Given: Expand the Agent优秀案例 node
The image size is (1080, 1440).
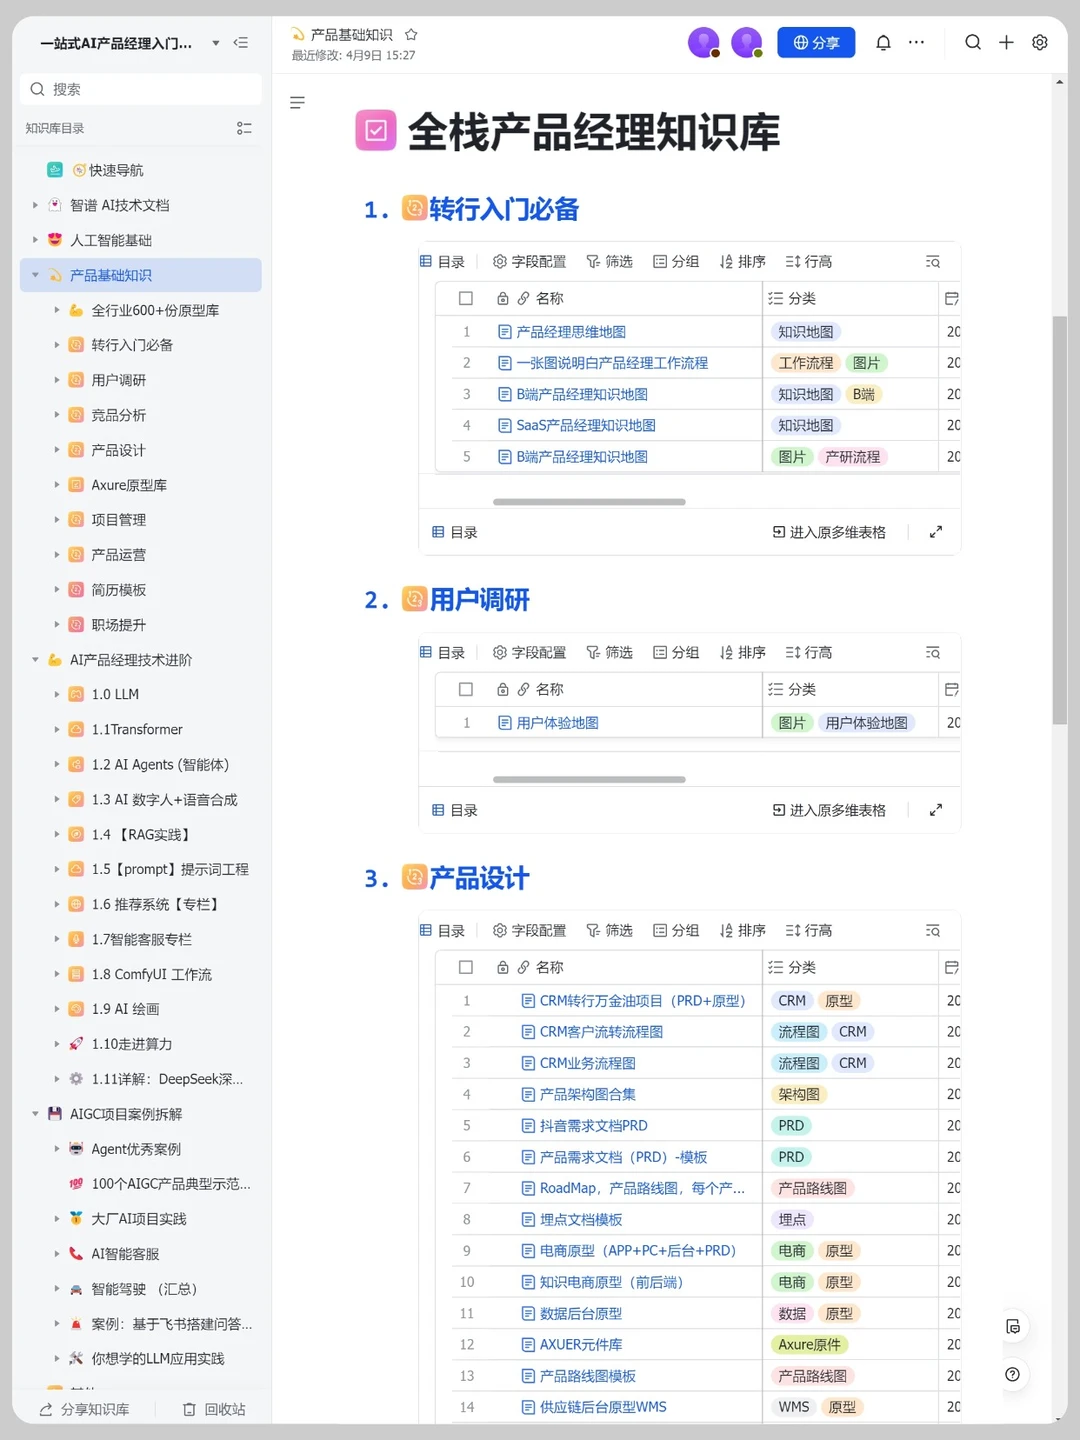Looking at the screenshot, I should point(57,1149).
